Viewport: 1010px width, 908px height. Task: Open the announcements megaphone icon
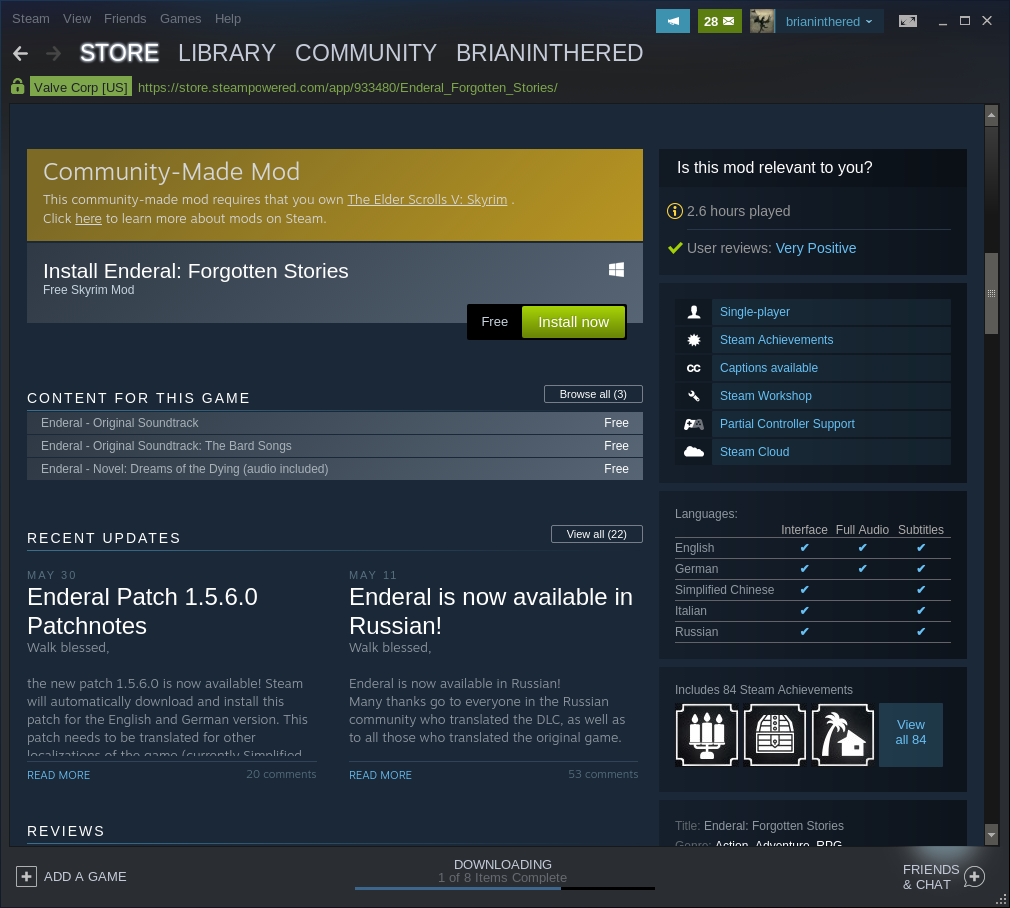pos(672,21)
